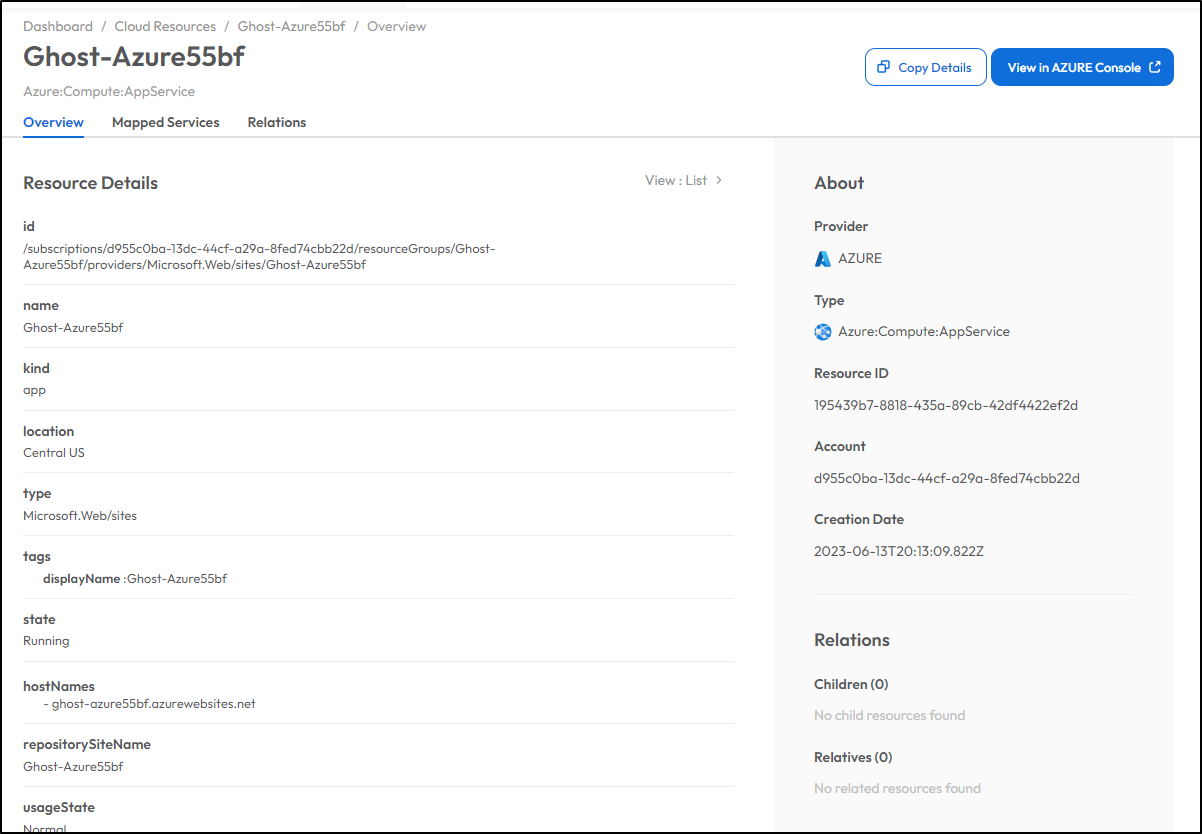This screenshot has width=1202, height=834.
Task: Click the hostNames field label
Action: 59,686
